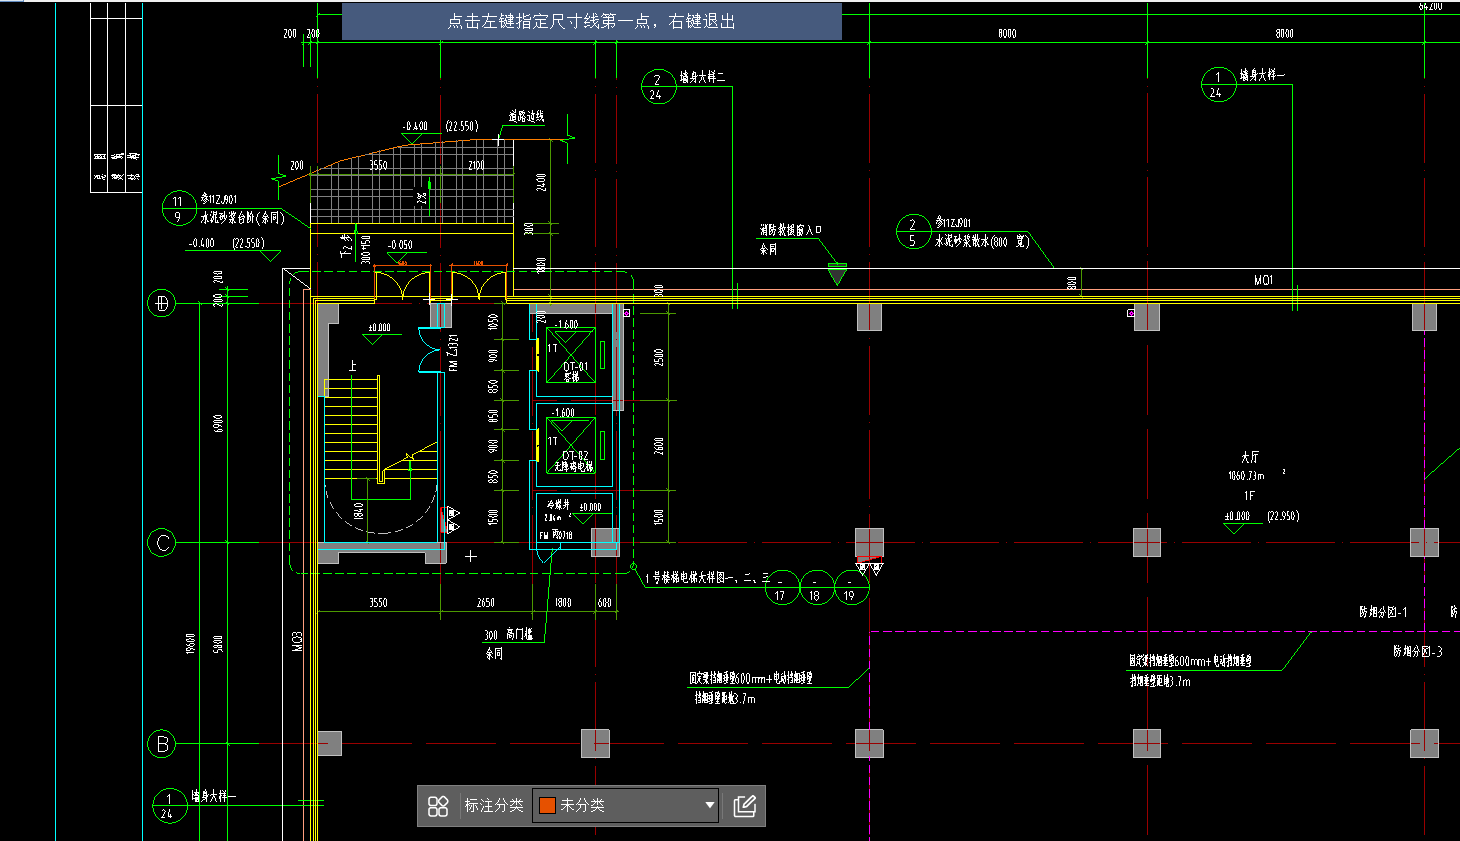The image size is (1460, 841).
Task: Click the 水泥砂浆散水 note text
Action: [982, 241]
